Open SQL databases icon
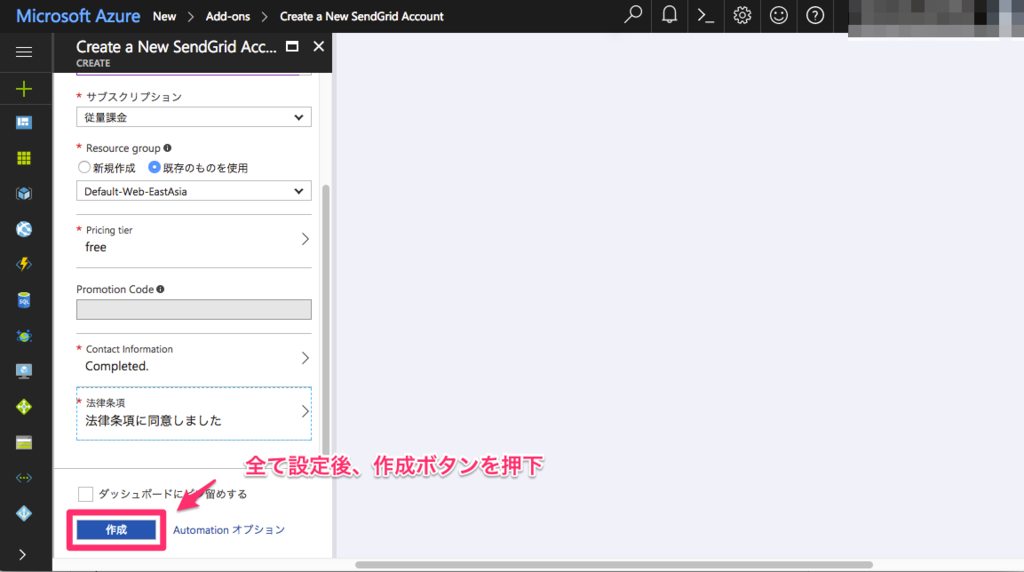Screen dimensions: 1024x572 pyautogui.click(x=24, y=300)
